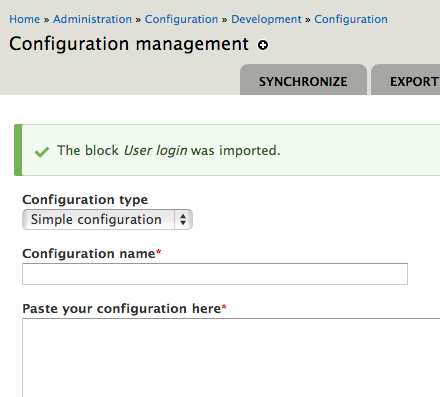Add page to shortcuts via plus icon
Viewport: 440px width, 397px height.
coord(263,45)
